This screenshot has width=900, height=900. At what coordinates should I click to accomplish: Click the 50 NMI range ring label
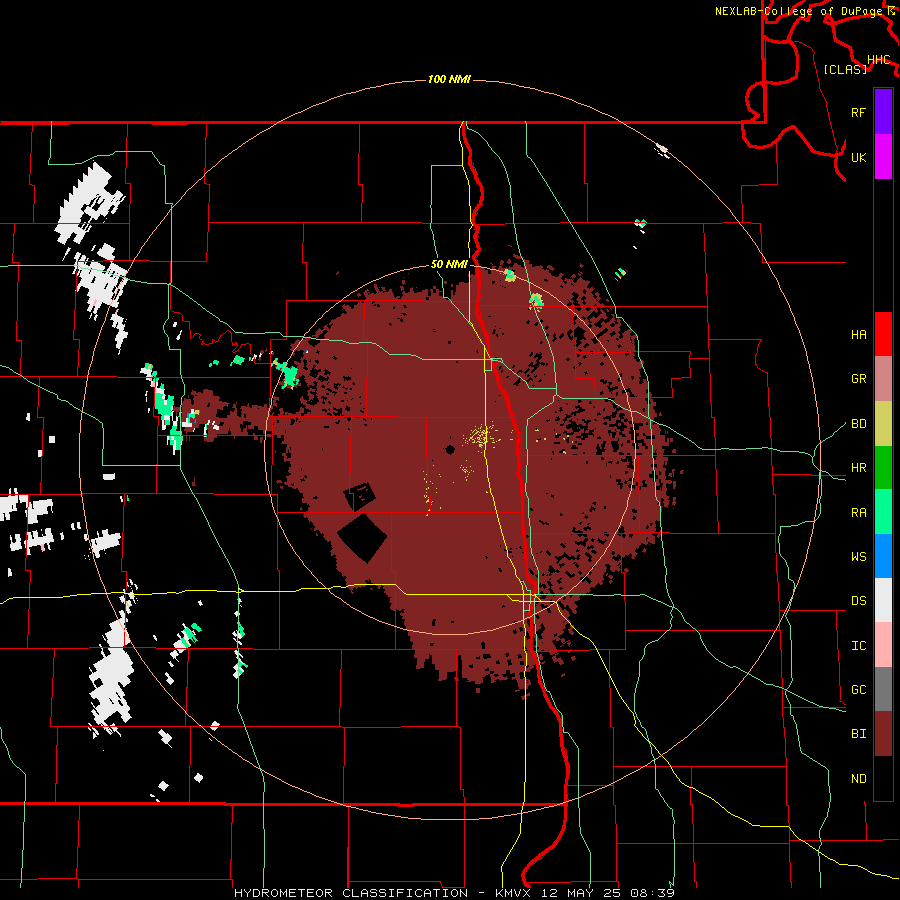pos(449,265)
